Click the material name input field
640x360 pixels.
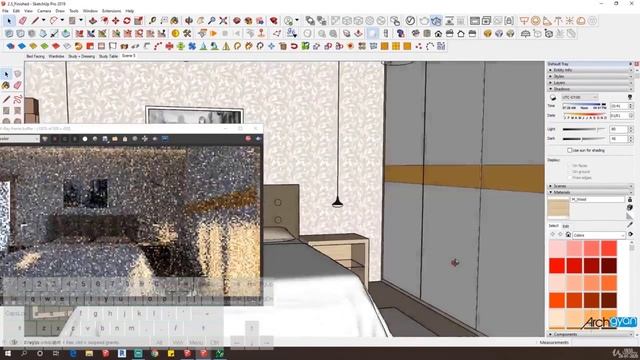597,199
